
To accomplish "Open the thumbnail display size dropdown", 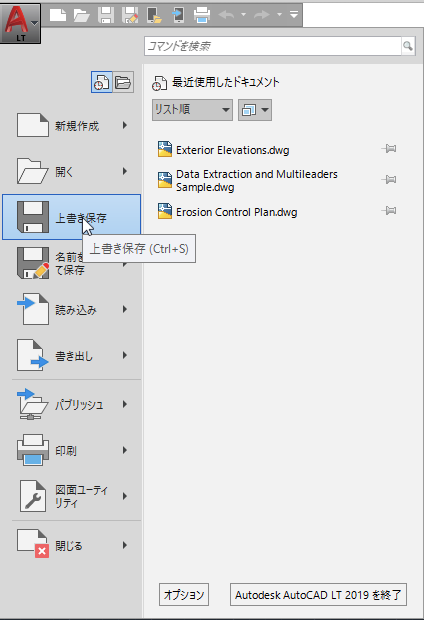I will tap(255, 110).
